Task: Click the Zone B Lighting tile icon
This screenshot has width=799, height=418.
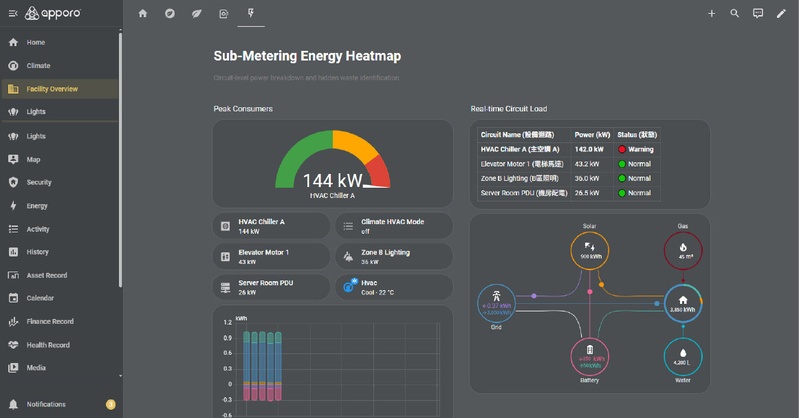Action: tap(348, 257)
